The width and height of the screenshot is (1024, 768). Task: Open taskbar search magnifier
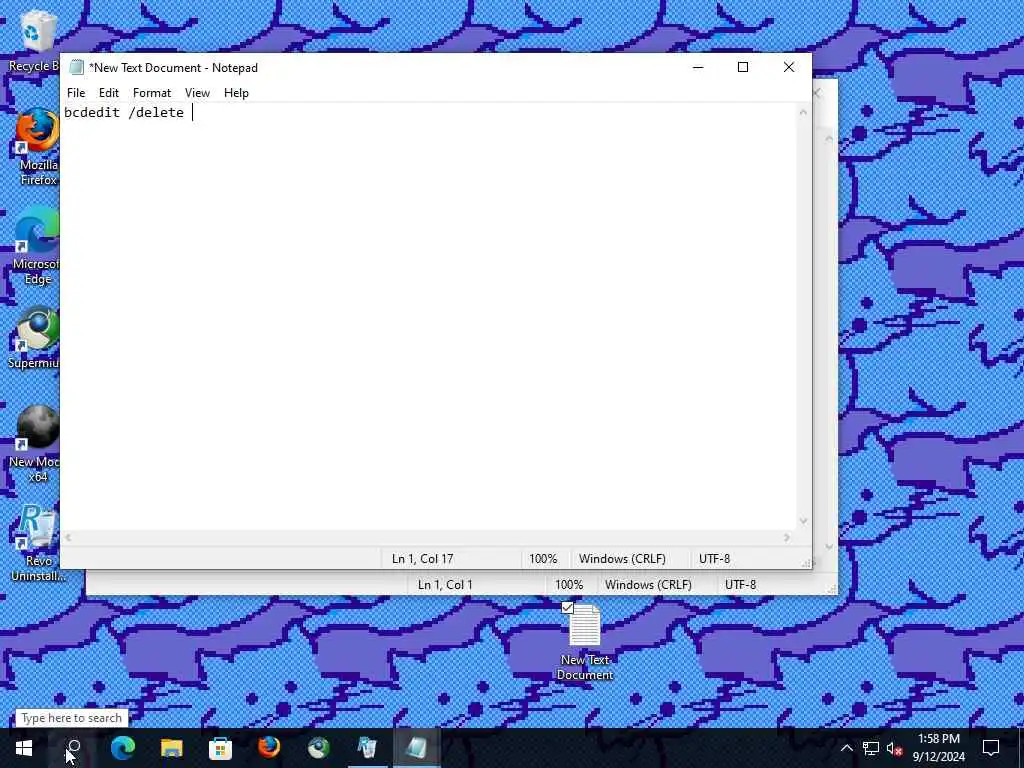73,748
